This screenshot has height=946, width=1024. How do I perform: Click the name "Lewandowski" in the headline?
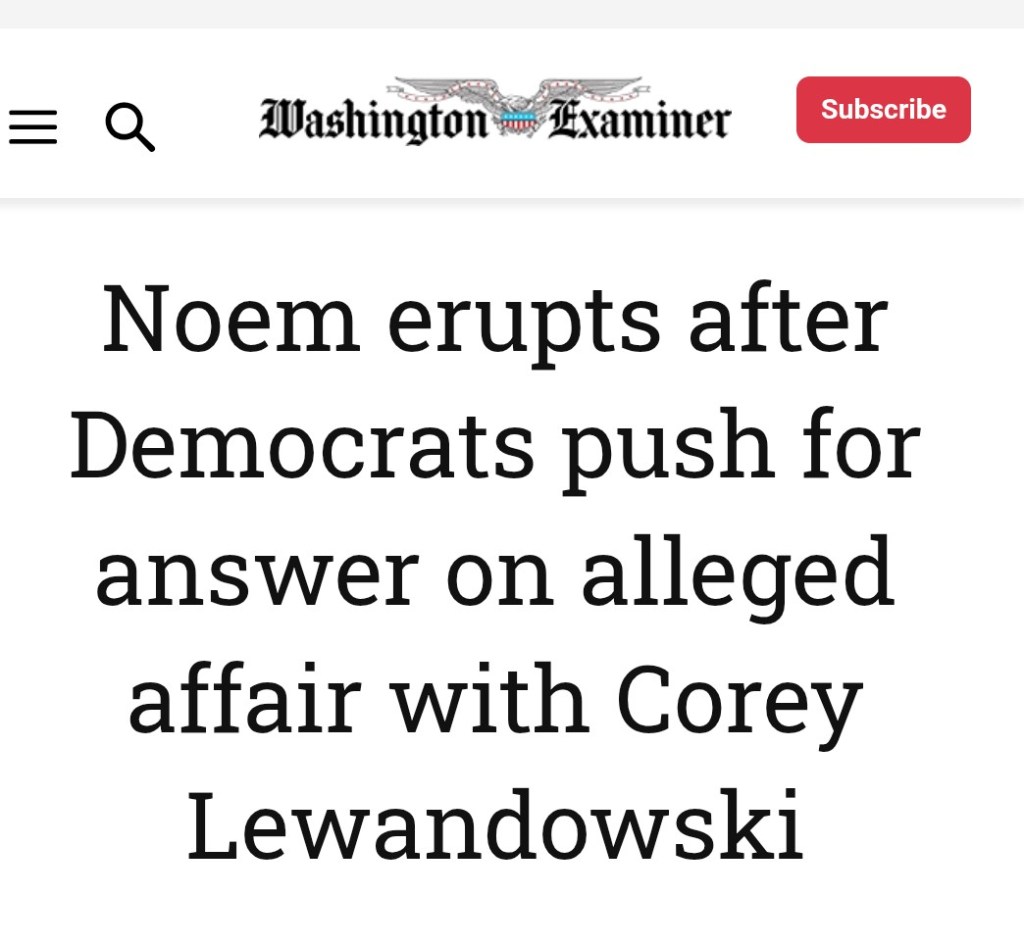pyautogui.click(x=495, y=826)
